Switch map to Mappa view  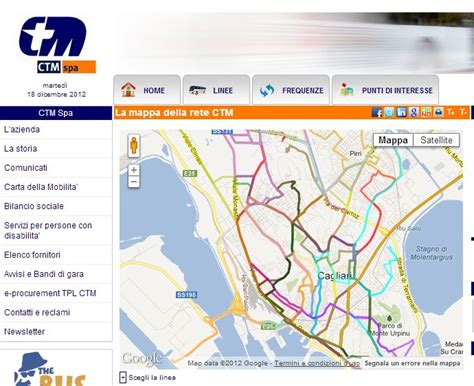tap(393, 140)
